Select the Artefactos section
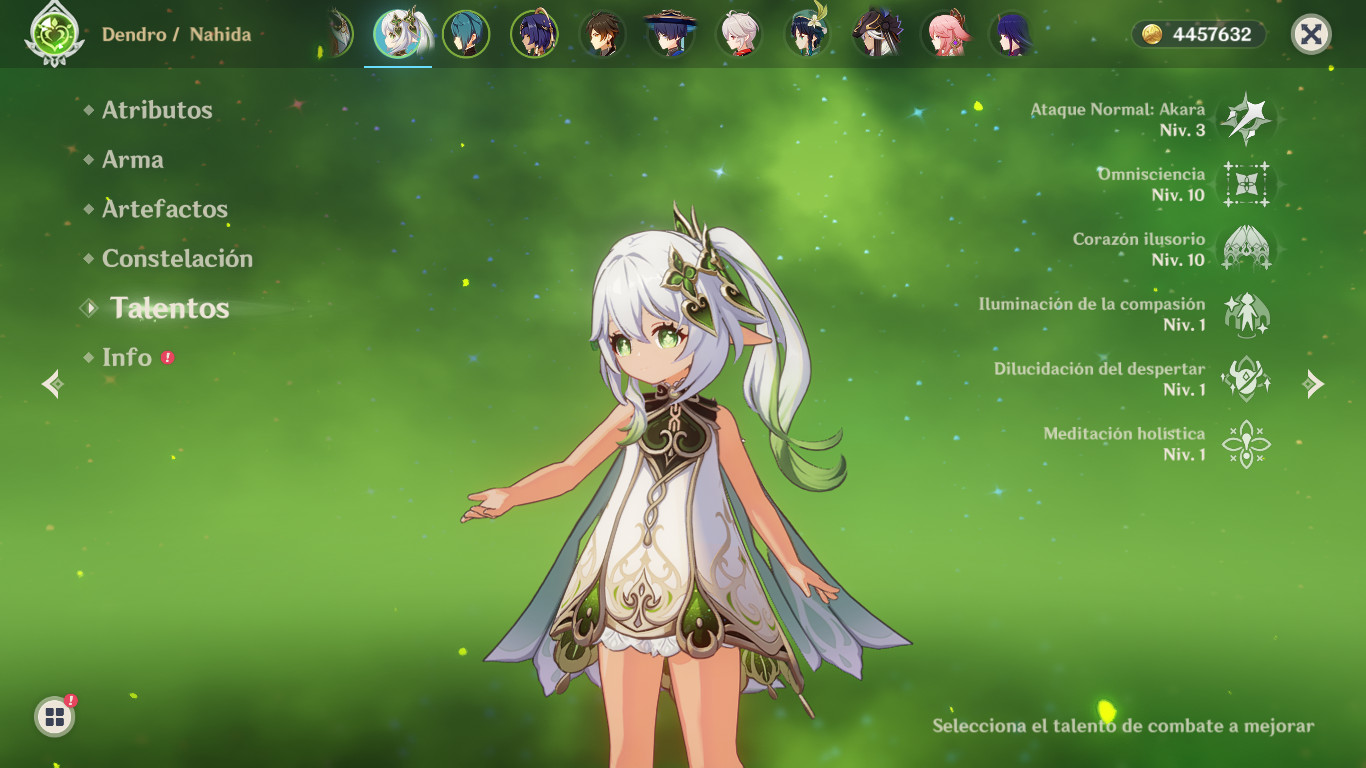This screenshot has height=768, width=1366. point(162,210)
